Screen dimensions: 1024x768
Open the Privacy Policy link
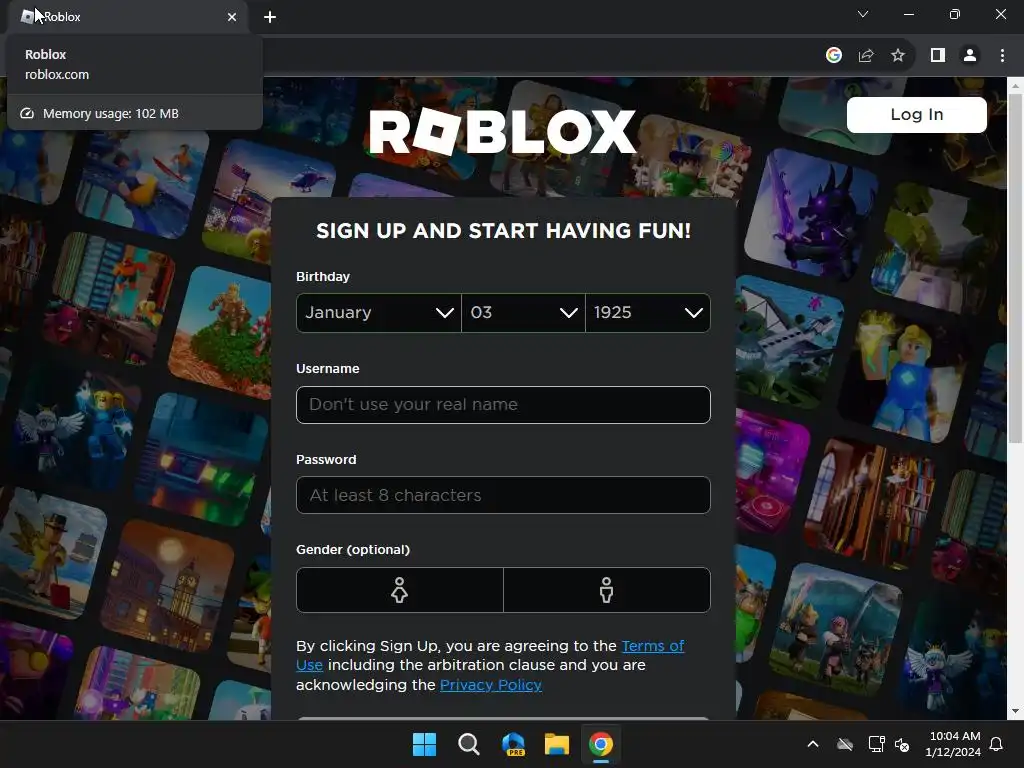point(490,685)
